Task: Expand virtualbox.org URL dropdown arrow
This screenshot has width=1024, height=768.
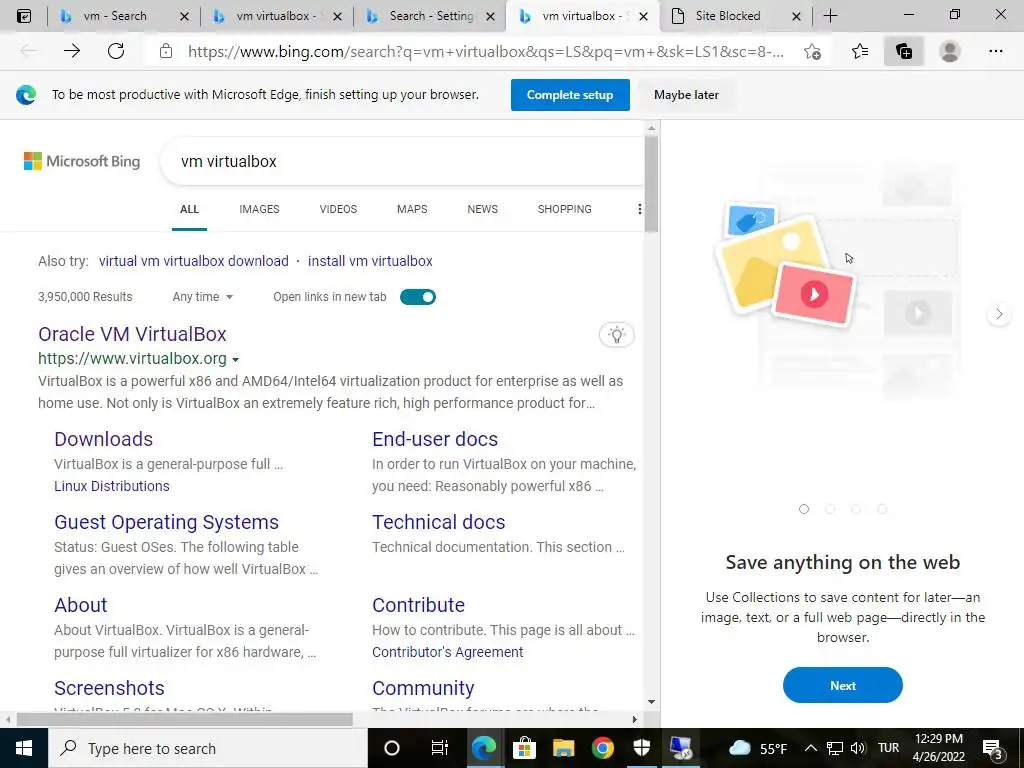Action: [x=236, y=359]
